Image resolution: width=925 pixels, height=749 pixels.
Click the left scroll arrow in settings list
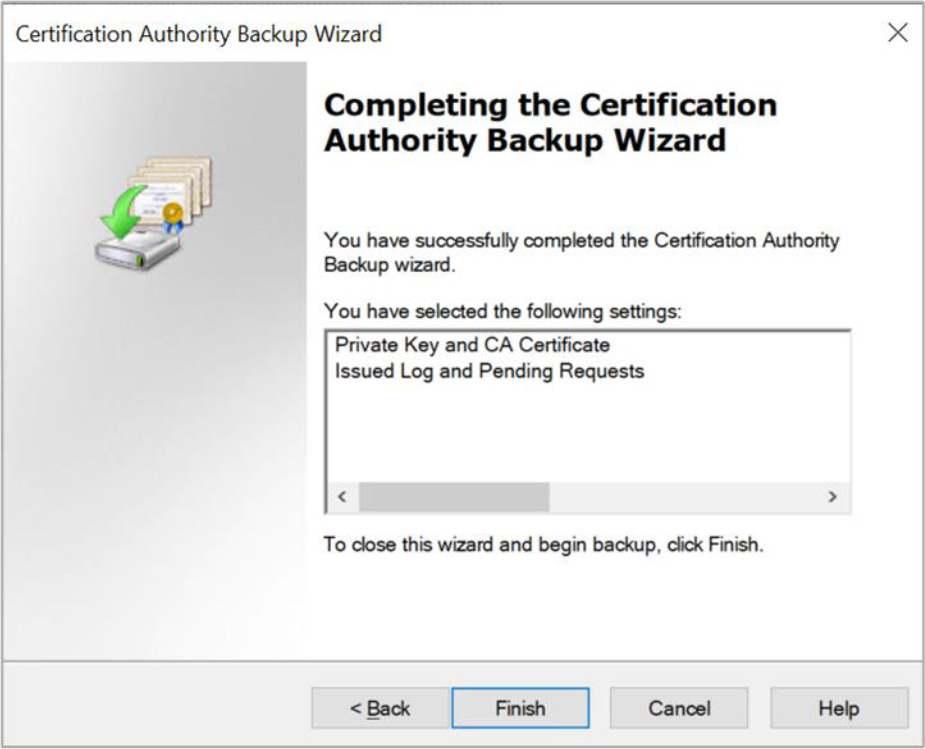(x=341, y=497)
